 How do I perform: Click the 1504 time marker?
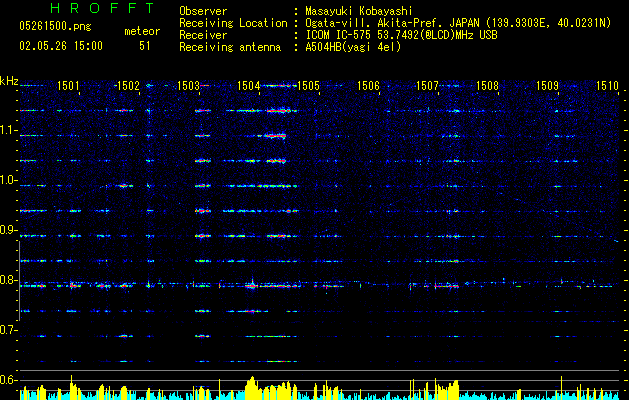click(249, 86)
